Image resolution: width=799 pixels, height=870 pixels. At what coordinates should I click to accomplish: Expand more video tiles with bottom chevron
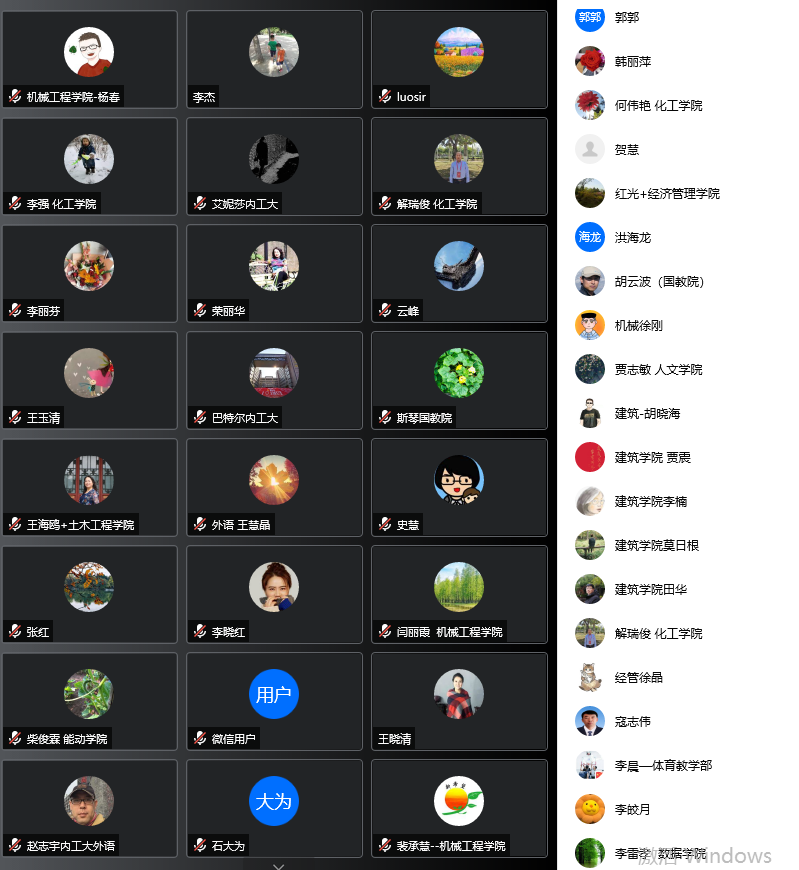pyautogui.click(x=279, y=865)
